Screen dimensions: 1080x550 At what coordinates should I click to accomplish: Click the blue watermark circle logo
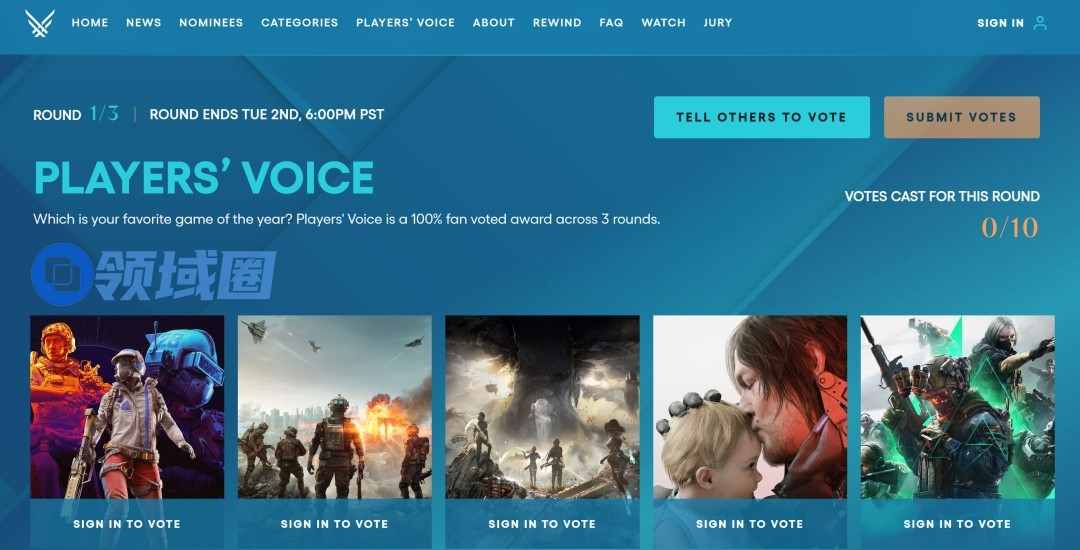(x=62, y=275)
